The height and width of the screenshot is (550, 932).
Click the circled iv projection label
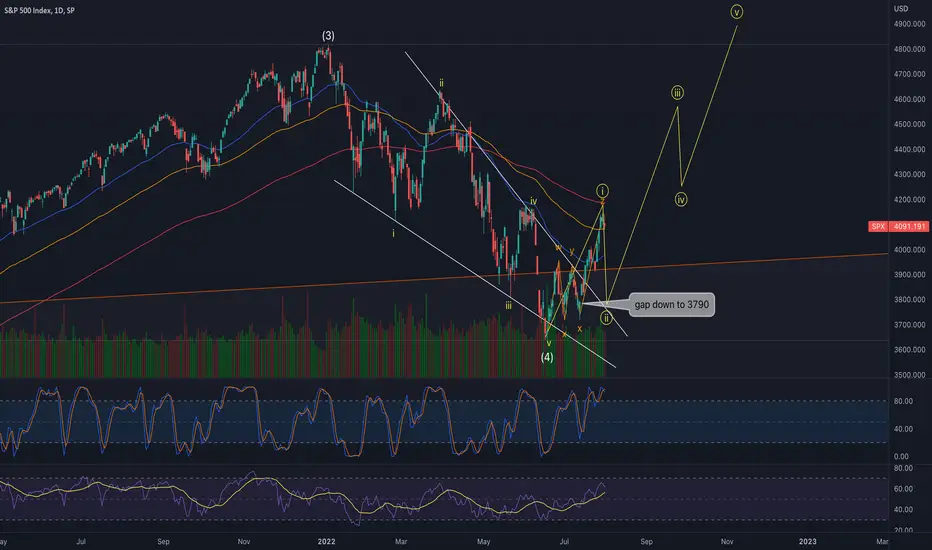click(681, 200)
